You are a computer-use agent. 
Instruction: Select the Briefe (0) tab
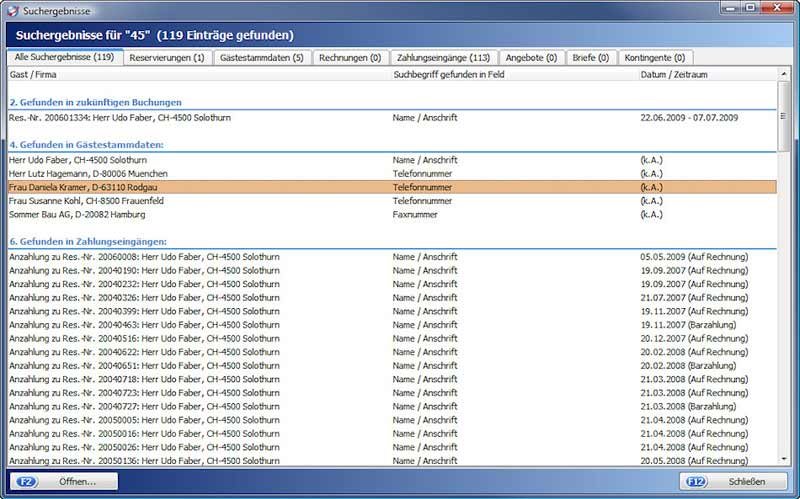[591, 58]
